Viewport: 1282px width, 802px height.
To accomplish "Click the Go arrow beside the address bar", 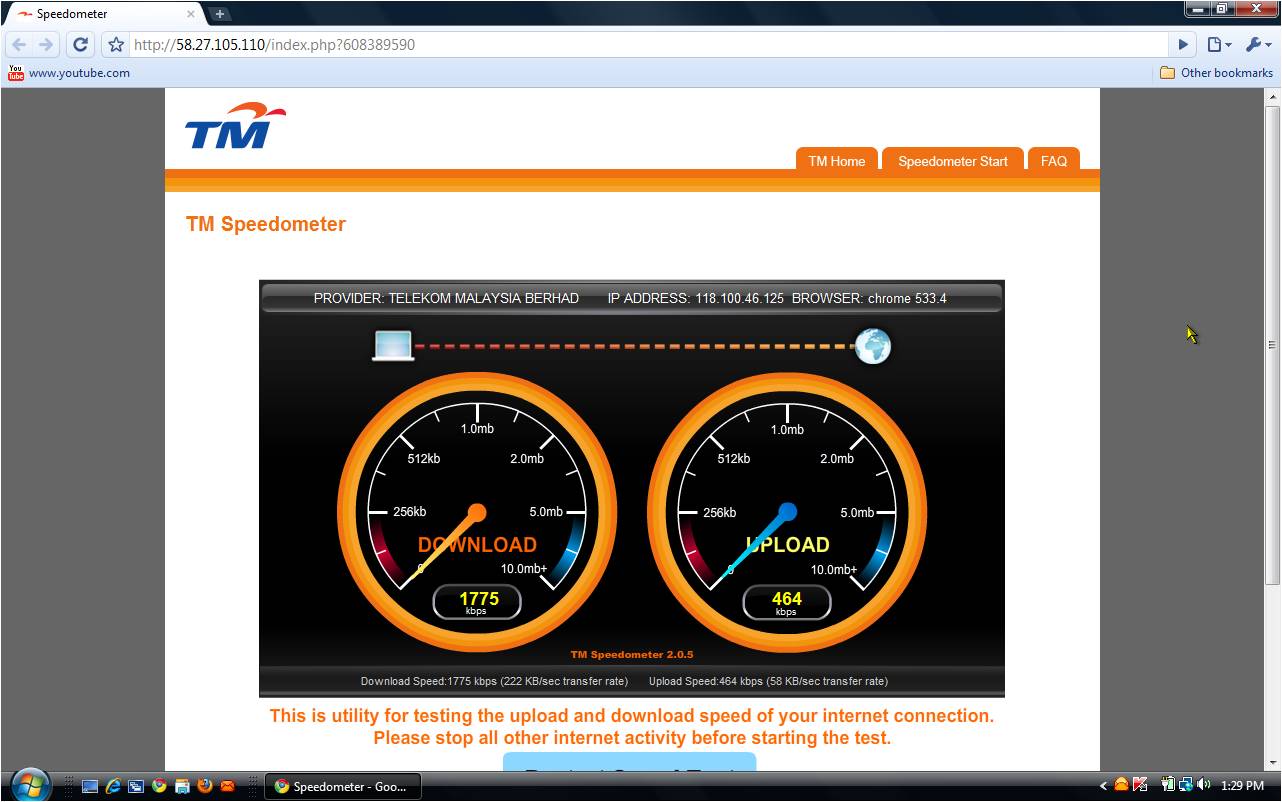I will tap(1183, 44).
